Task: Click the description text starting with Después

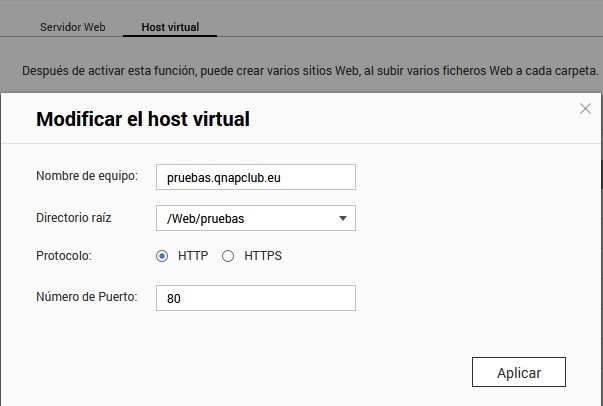Action: point(310,72)
